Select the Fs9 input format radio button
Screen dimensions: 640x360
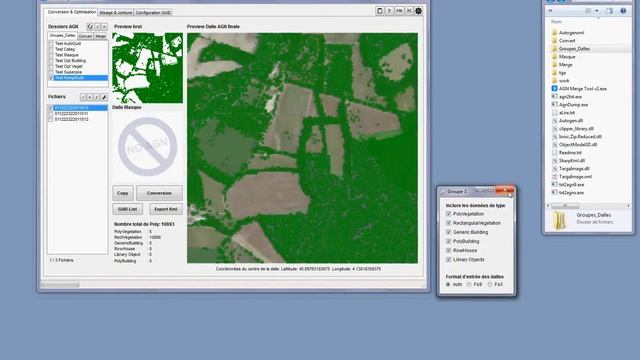(x=469, y=284)
